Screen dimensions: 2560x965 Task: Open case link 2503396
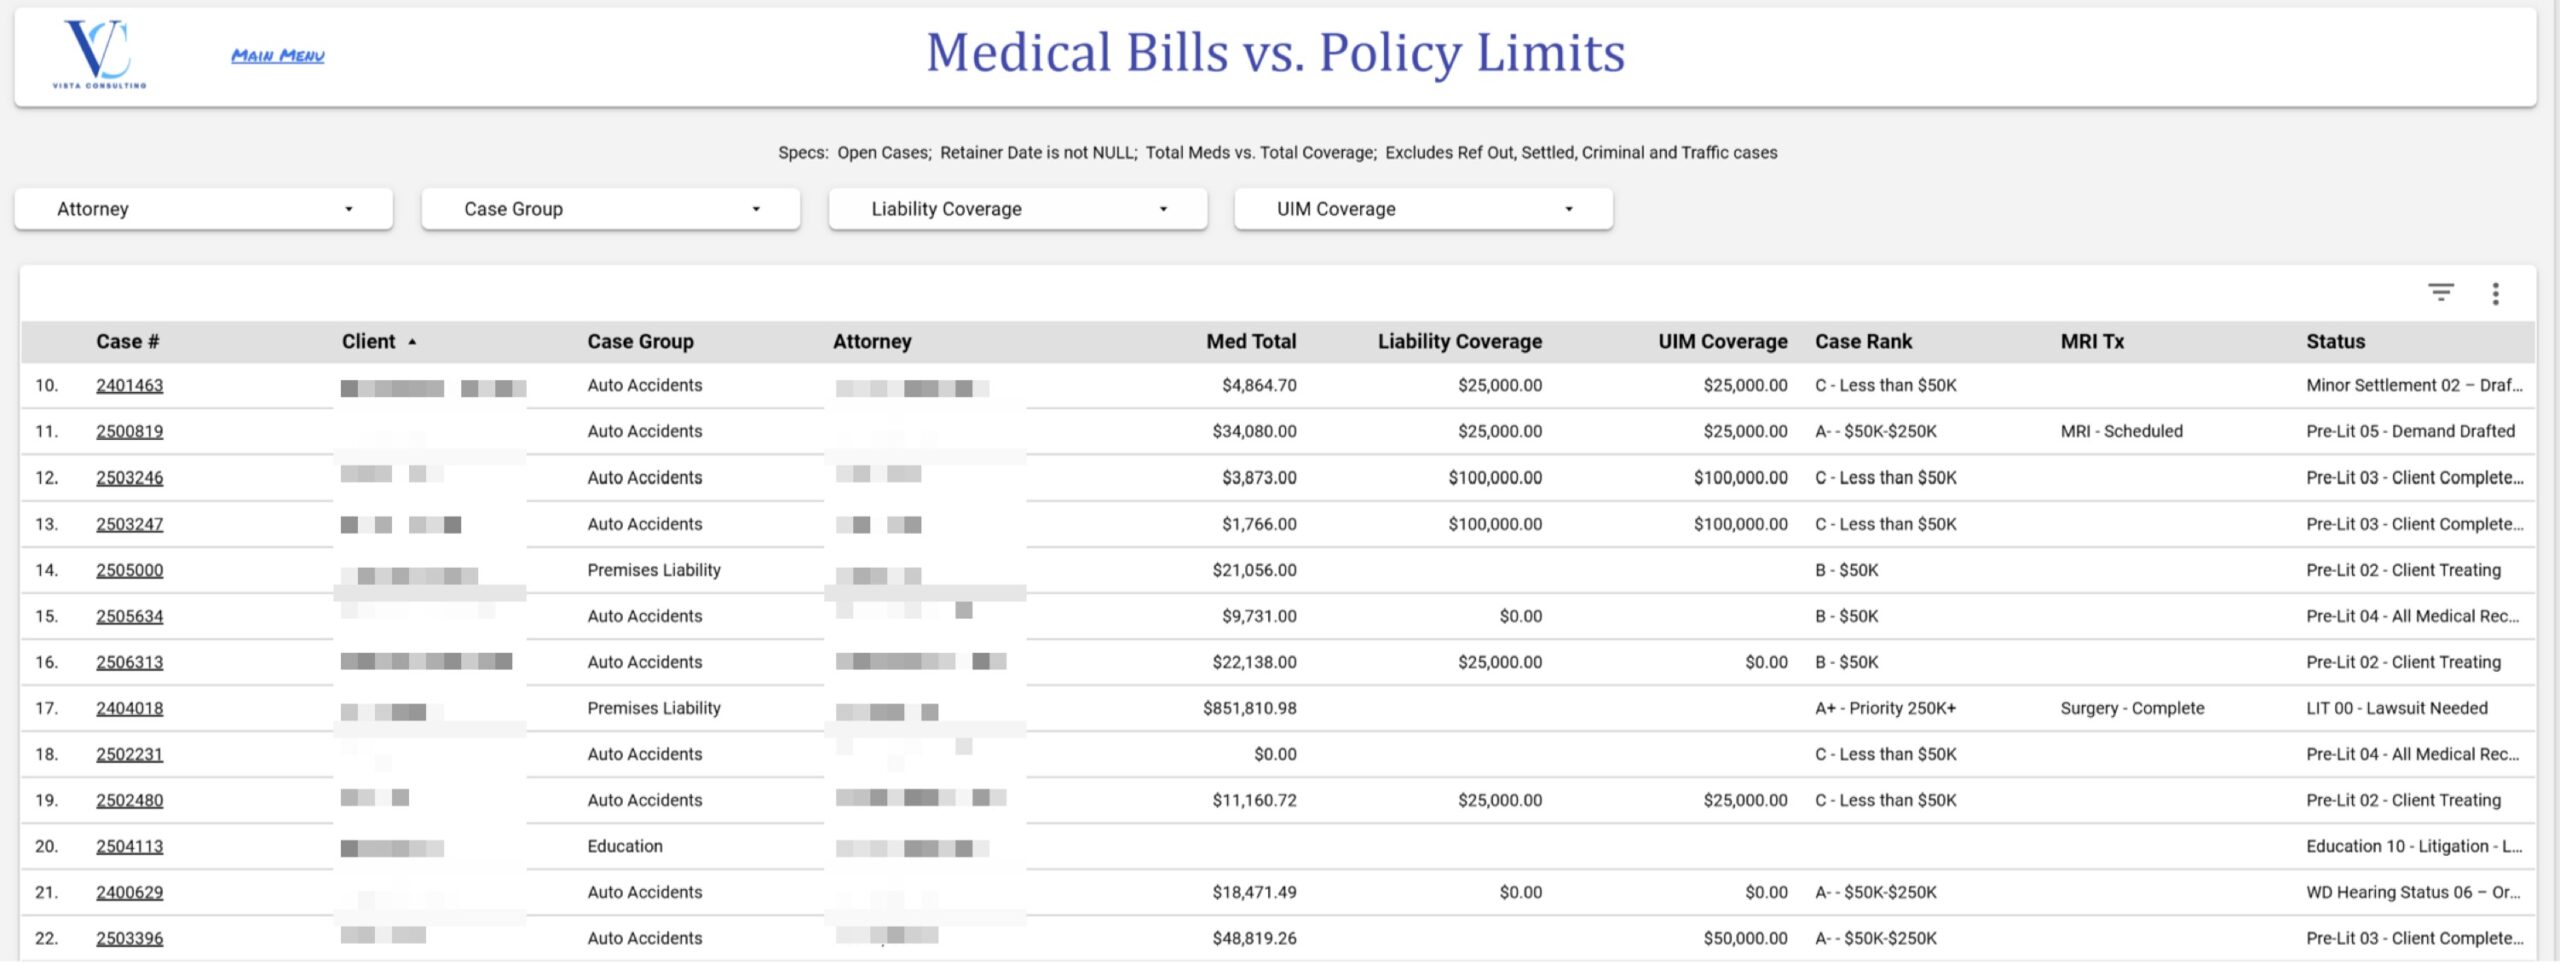coord(129,939)
